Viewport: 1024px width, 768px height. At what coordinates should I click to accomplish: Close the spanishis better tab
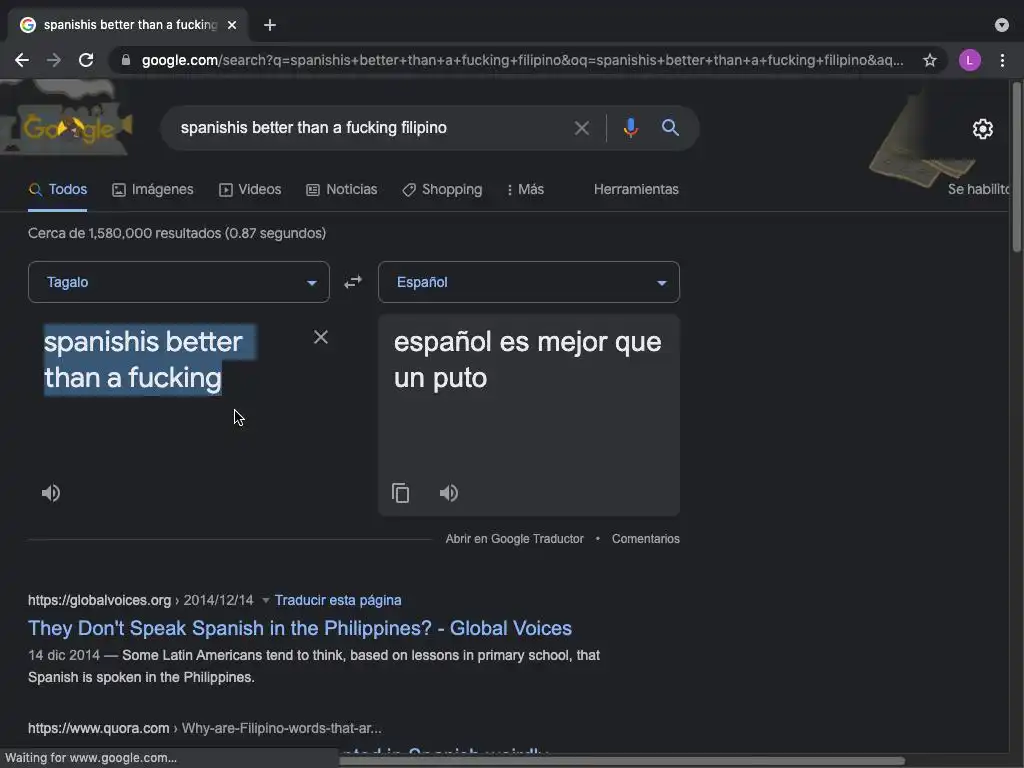(x=232, y=25)
